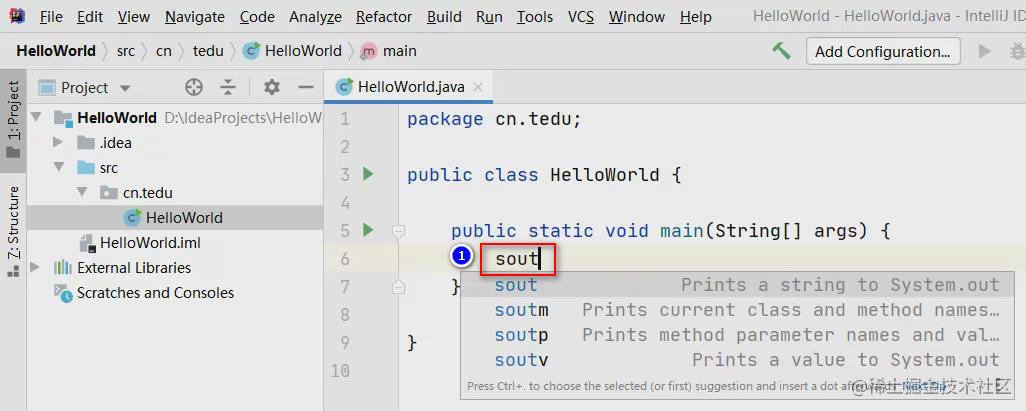1026x411 pixels.
Task: Click the main method breadcrumb
Action: 389,51
